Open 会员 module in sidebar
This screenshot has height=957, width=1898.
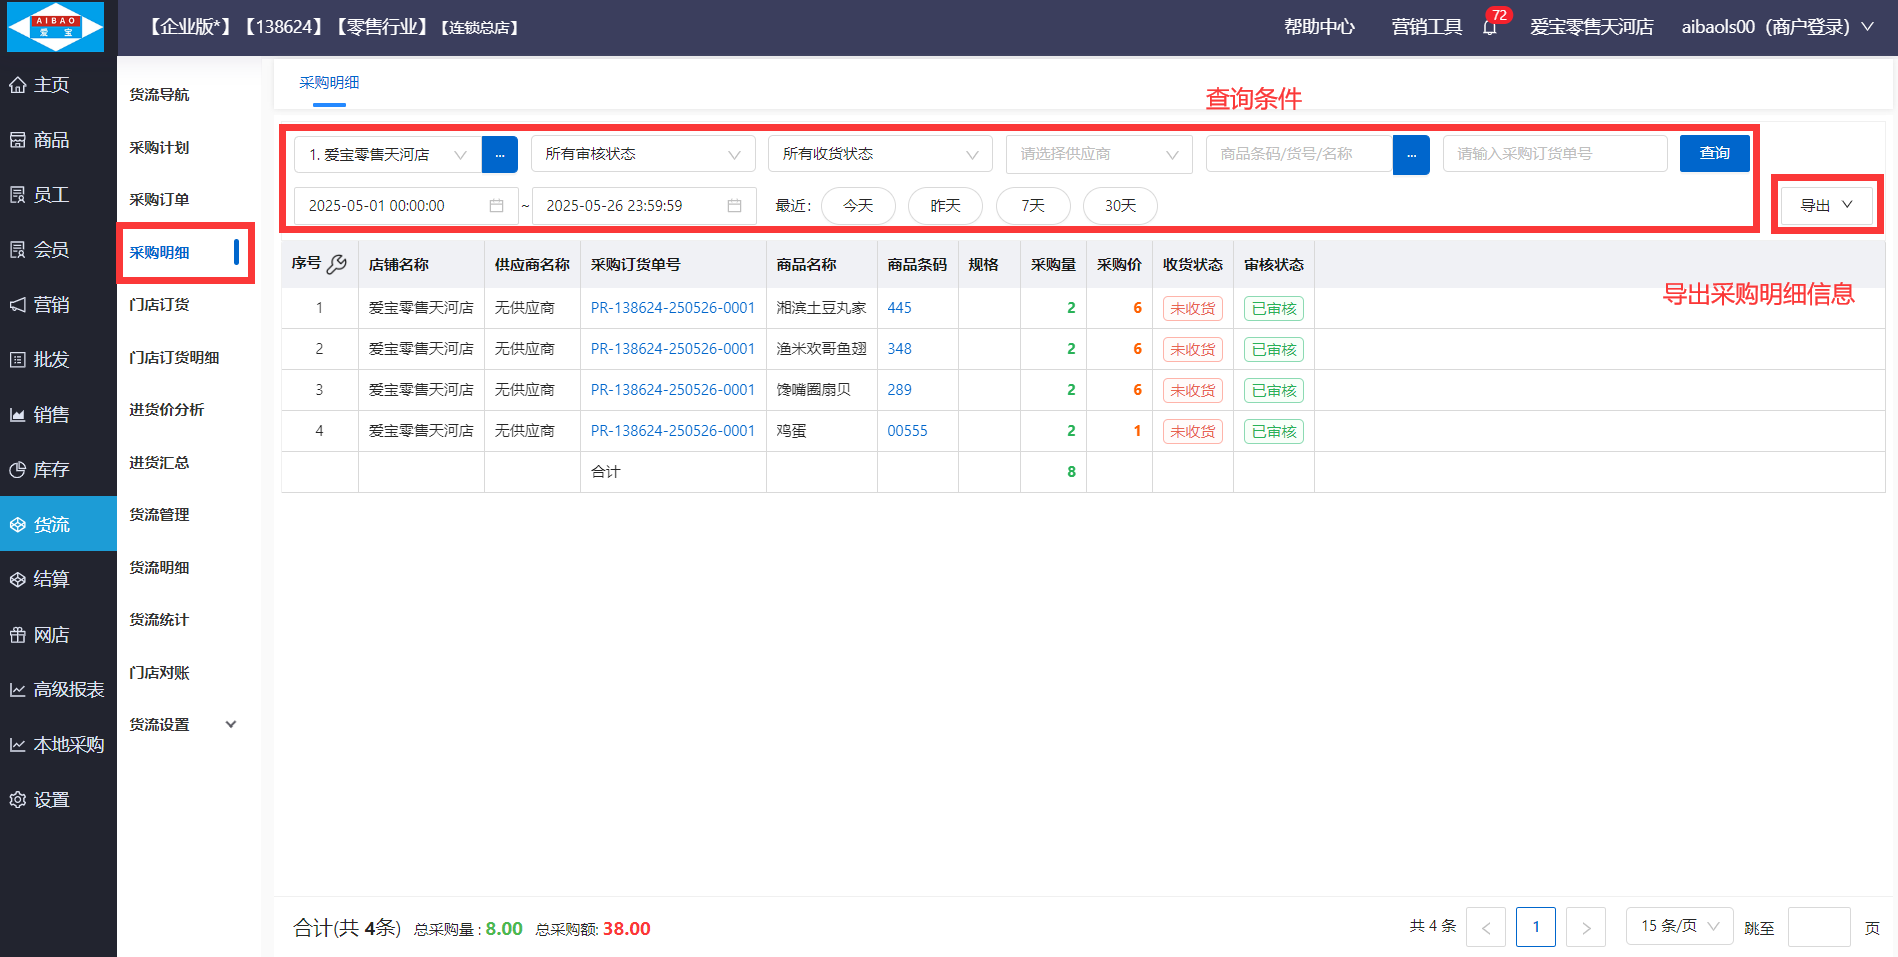tap(58, 250)
